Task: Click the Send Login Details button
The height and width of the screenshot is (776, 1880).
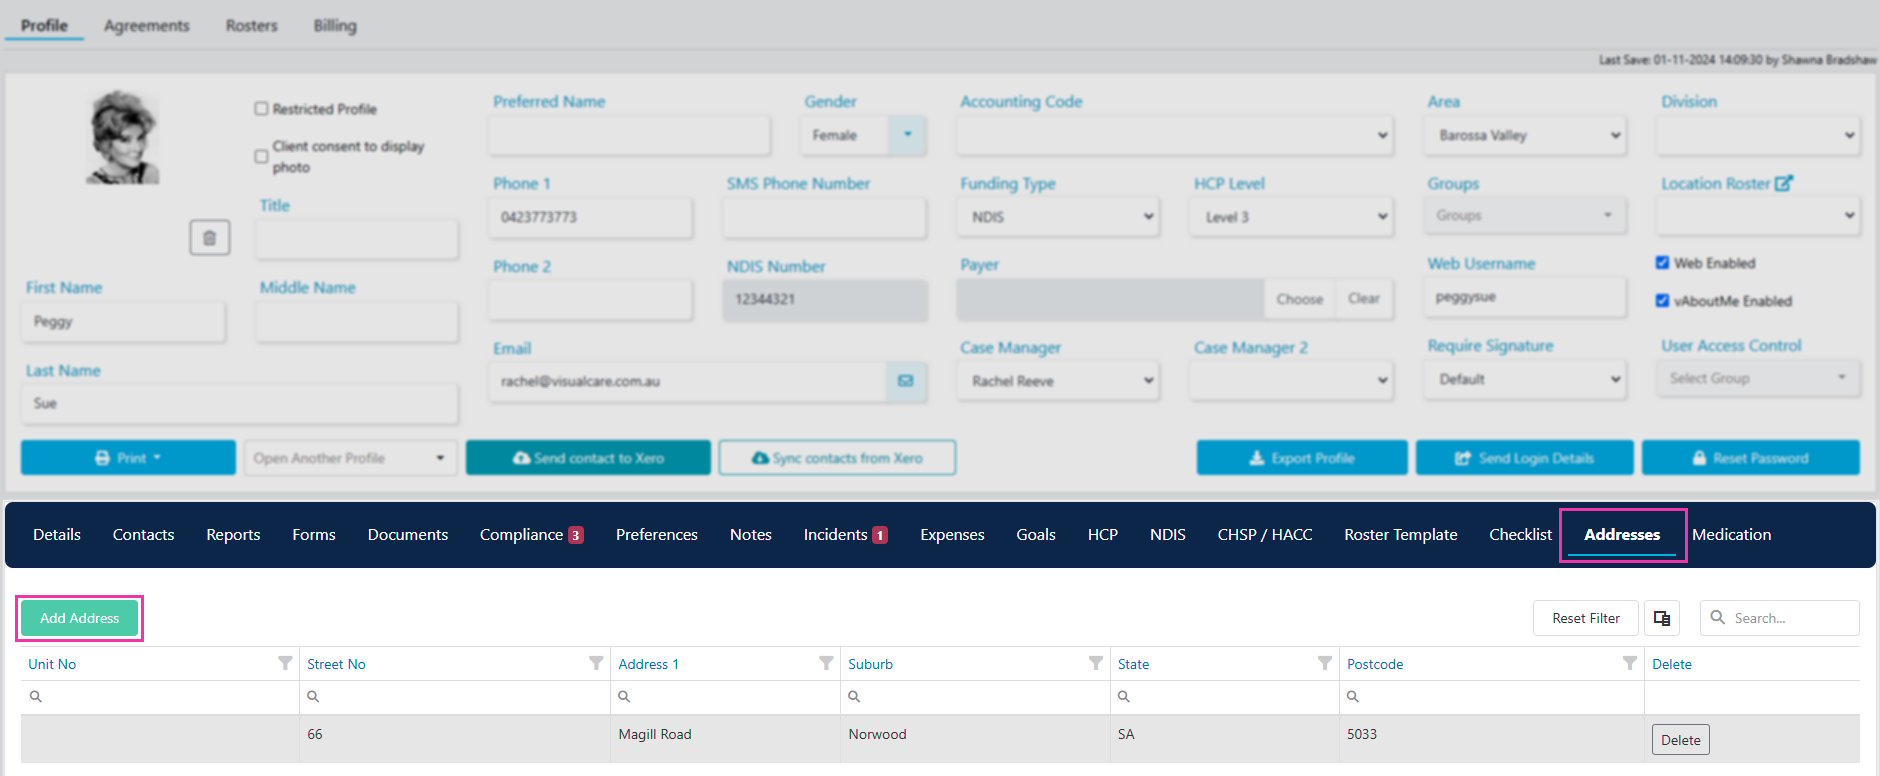Action: 1524,458
